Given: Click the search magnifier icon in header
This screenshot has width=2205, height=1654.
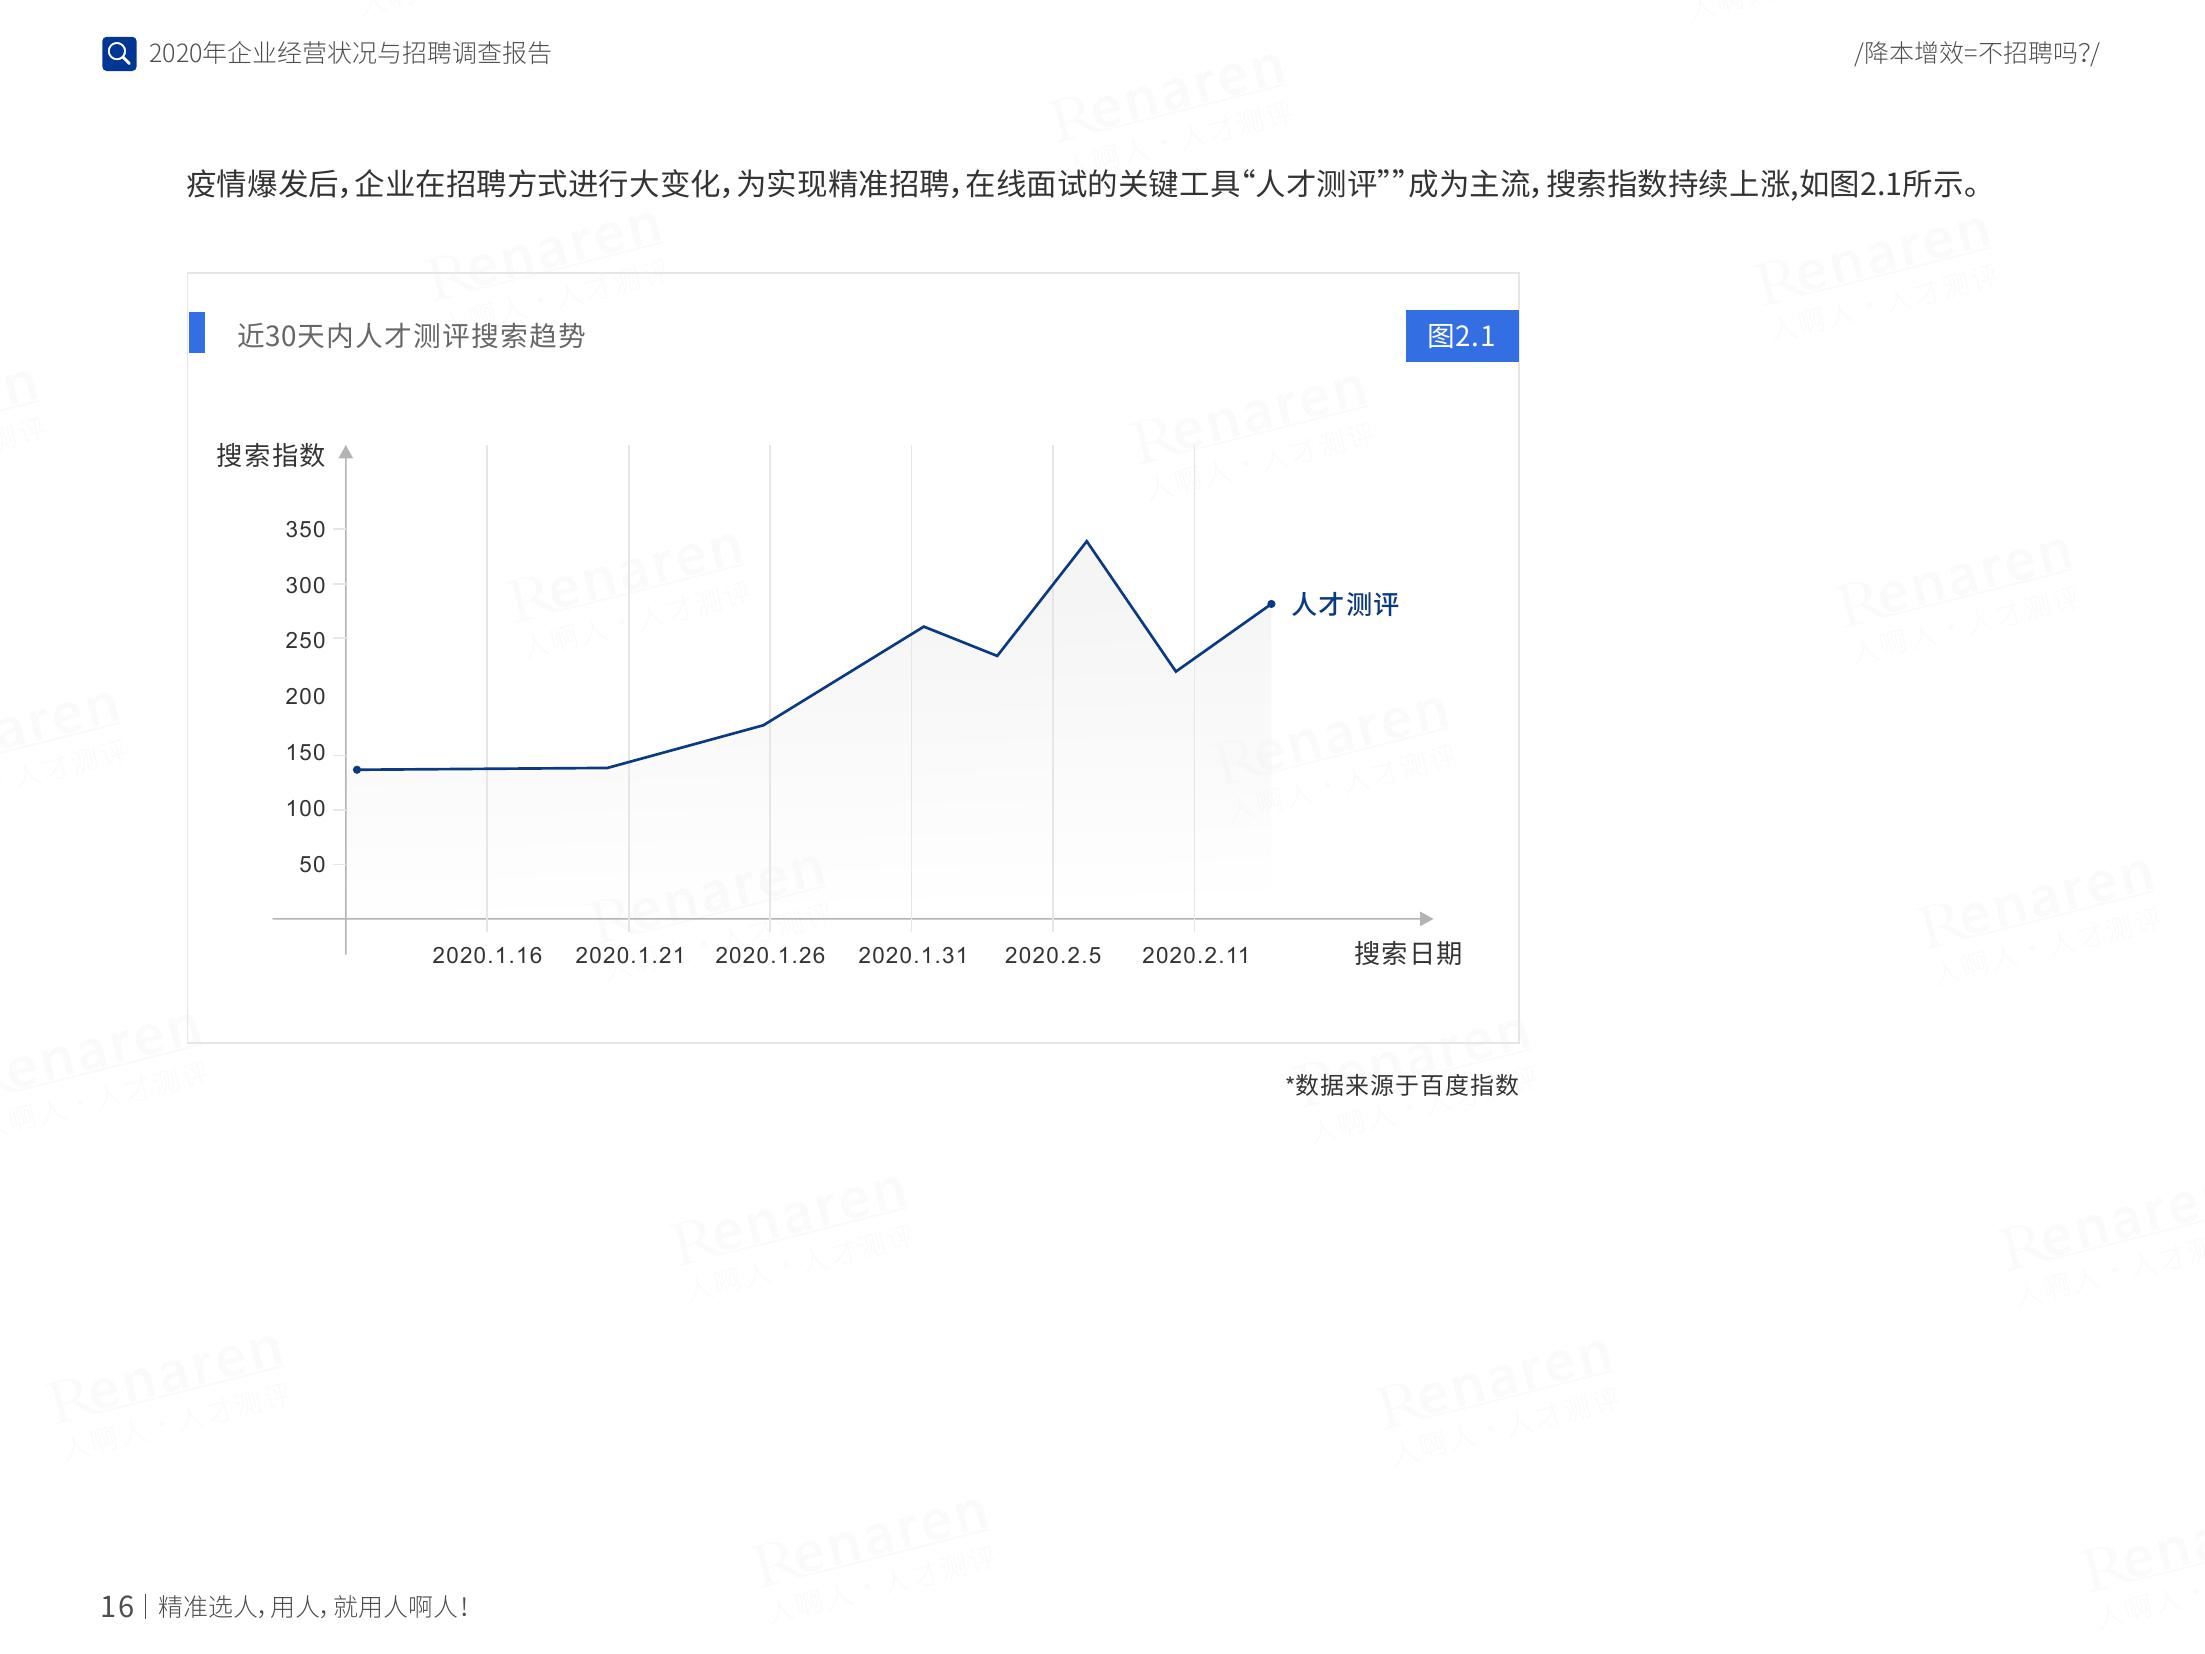Looking at the screenshot, I should point(119,53).
